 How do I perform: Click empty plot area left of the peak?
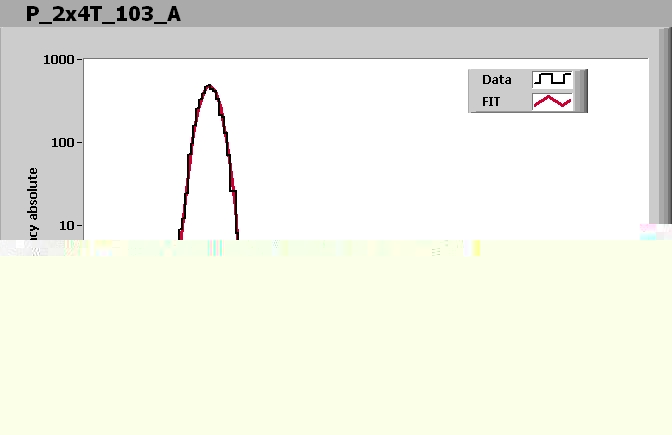130,130
